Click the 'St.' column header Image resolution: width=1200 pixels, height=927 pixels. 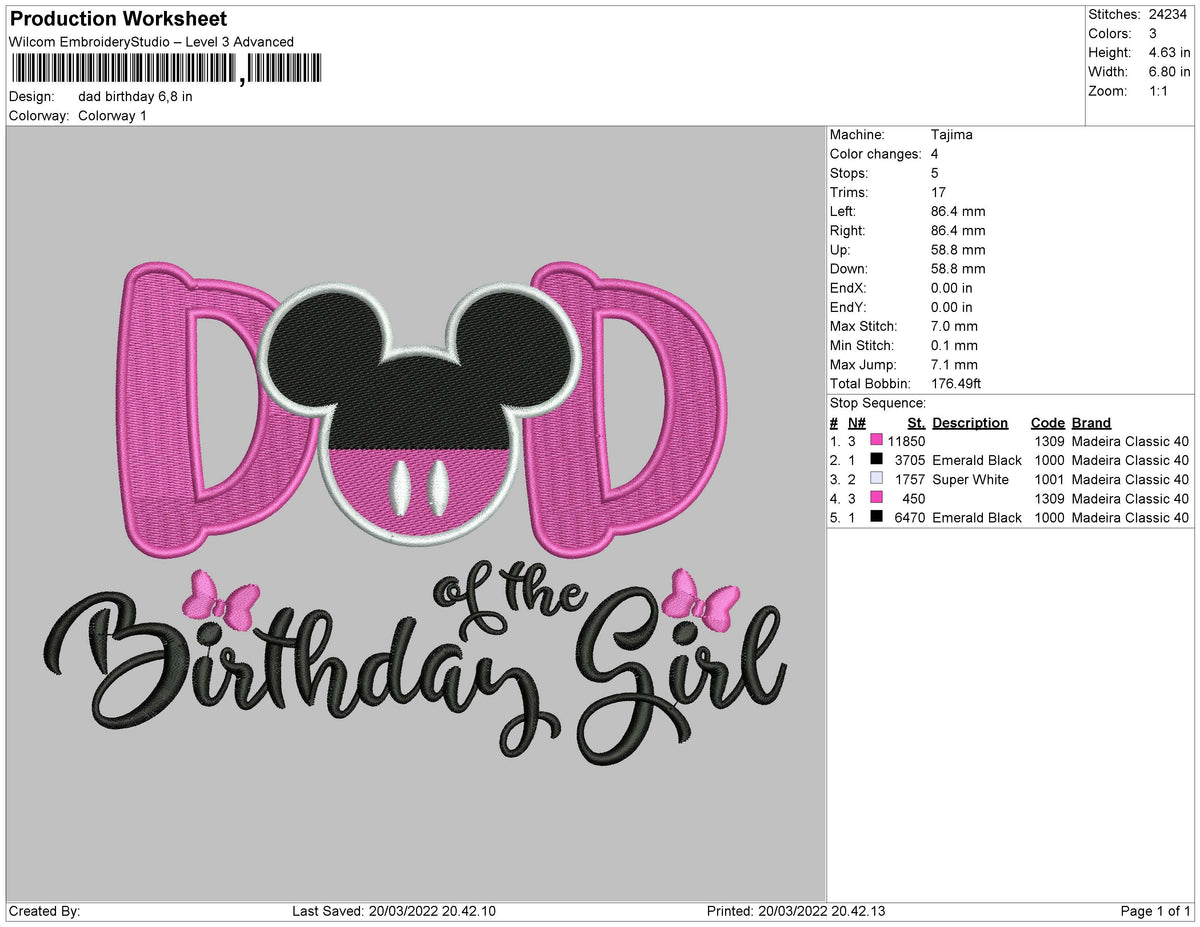point(916,423)
